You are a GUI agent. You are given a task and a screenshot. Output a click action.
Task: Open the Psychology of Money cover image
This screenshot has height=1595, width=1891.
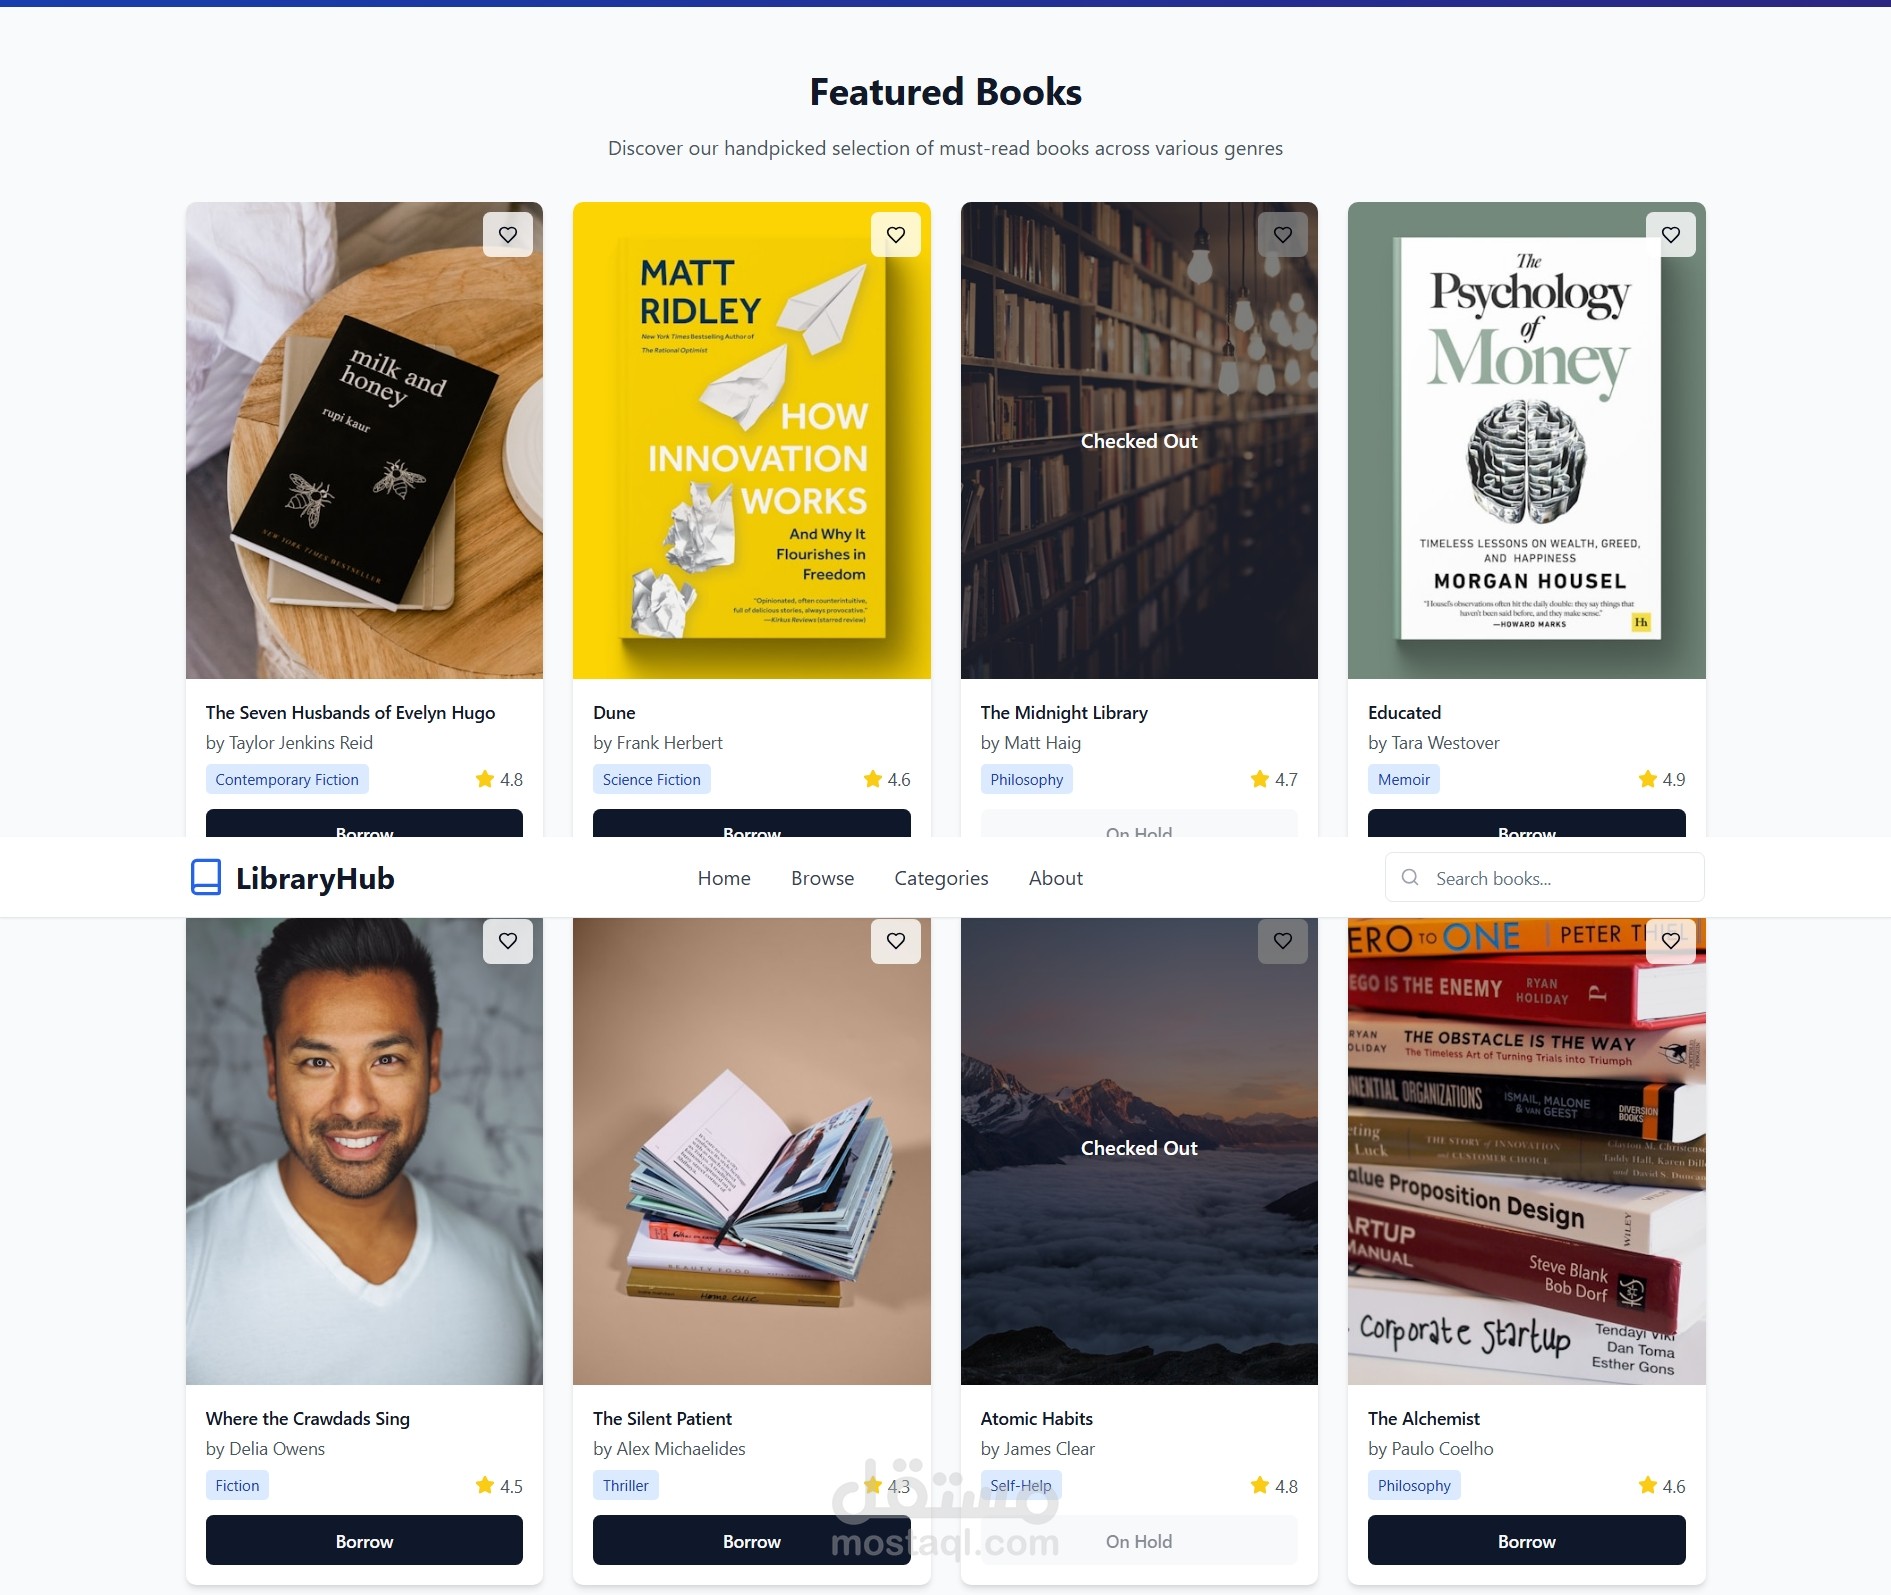(1526, 440)
